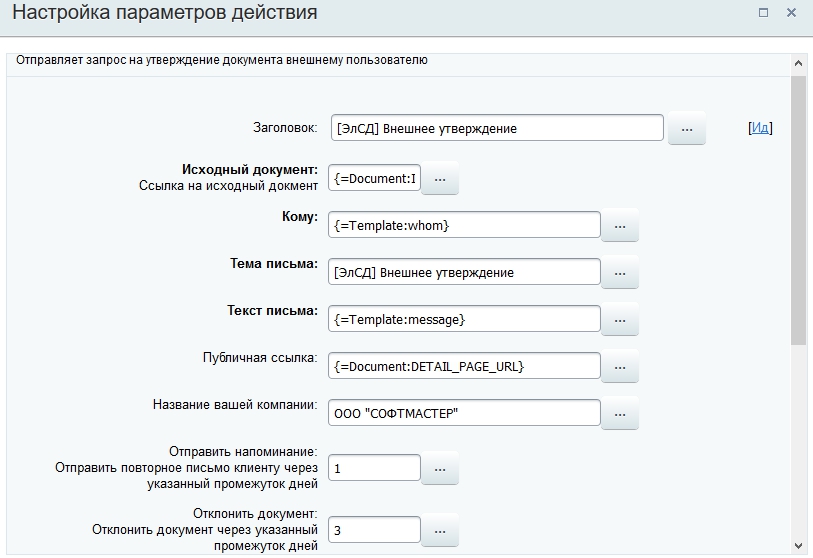Maximize the Настройка параметров действия dialog
This screenshot has height=558, width=813.
[x=764, y=13]
